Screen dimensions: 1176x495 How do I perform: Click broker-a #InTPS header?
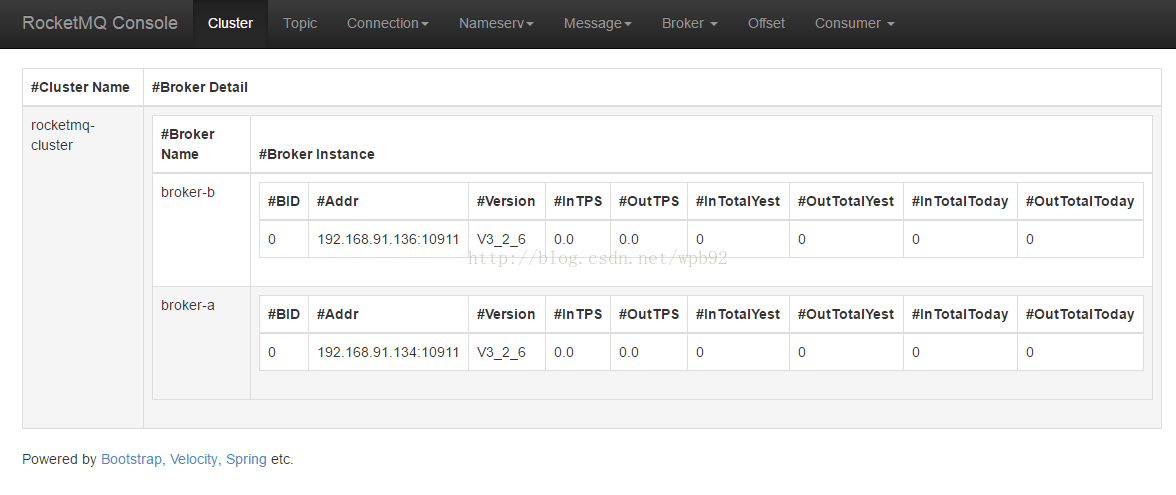[578, 314]
